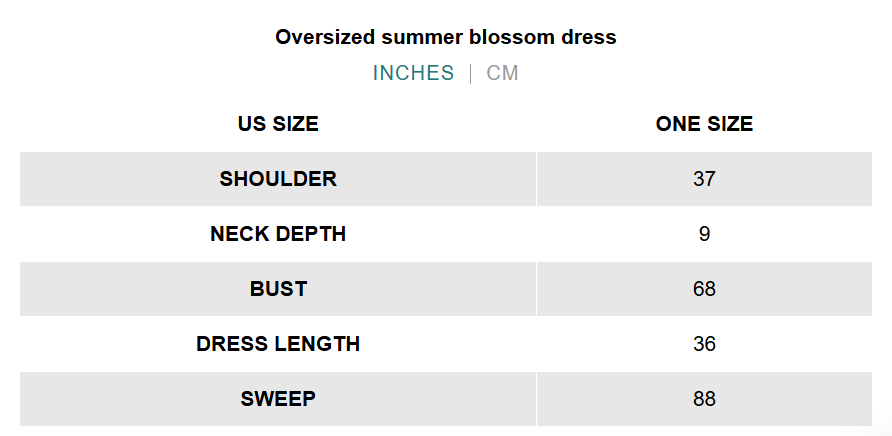The image size is (892, 436).
Task: Switch measurements to CM
Action: [502, 73]
